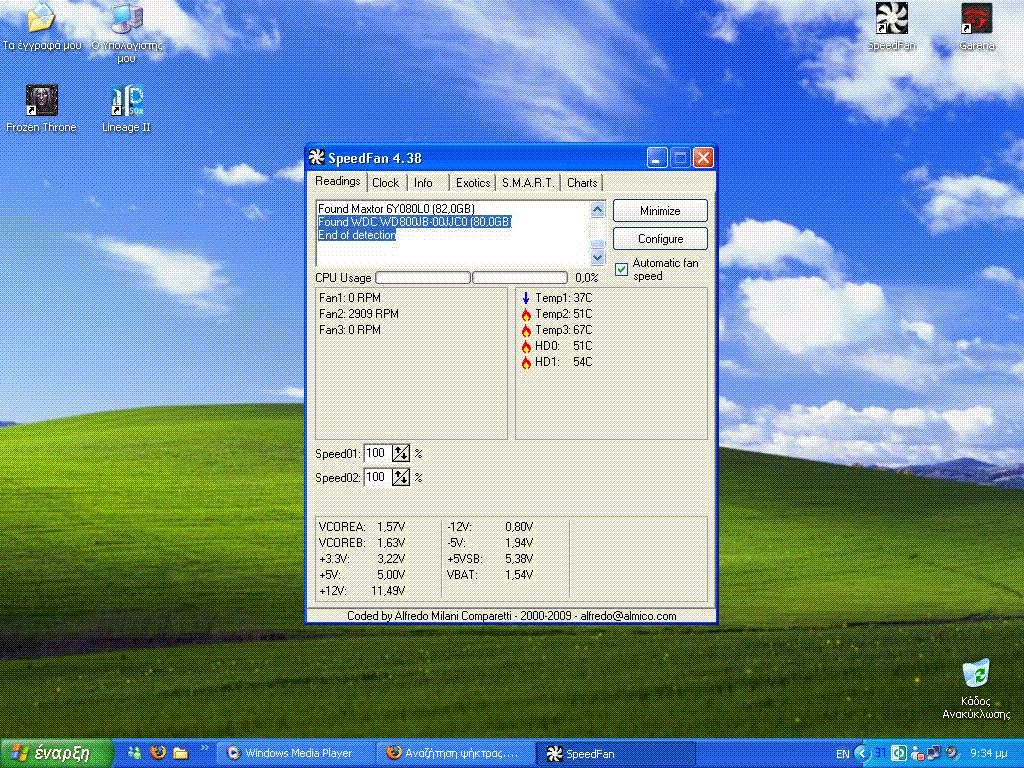Open the Charts tab
The width and height of the screenshot is (1024, 768).
582,183
